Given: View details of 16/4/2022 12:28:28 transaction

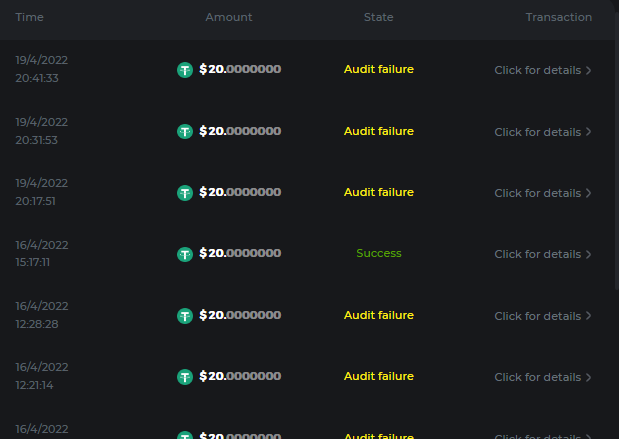Looking at the screenshot, I should (537, 316).
